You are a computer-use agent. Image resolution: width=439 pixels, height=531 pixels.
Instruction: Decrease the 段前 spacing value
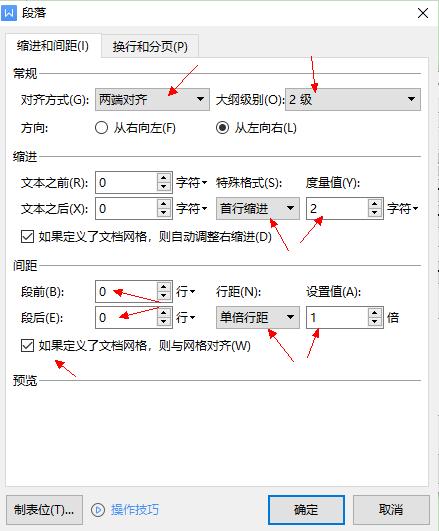(x=164, y=296)
